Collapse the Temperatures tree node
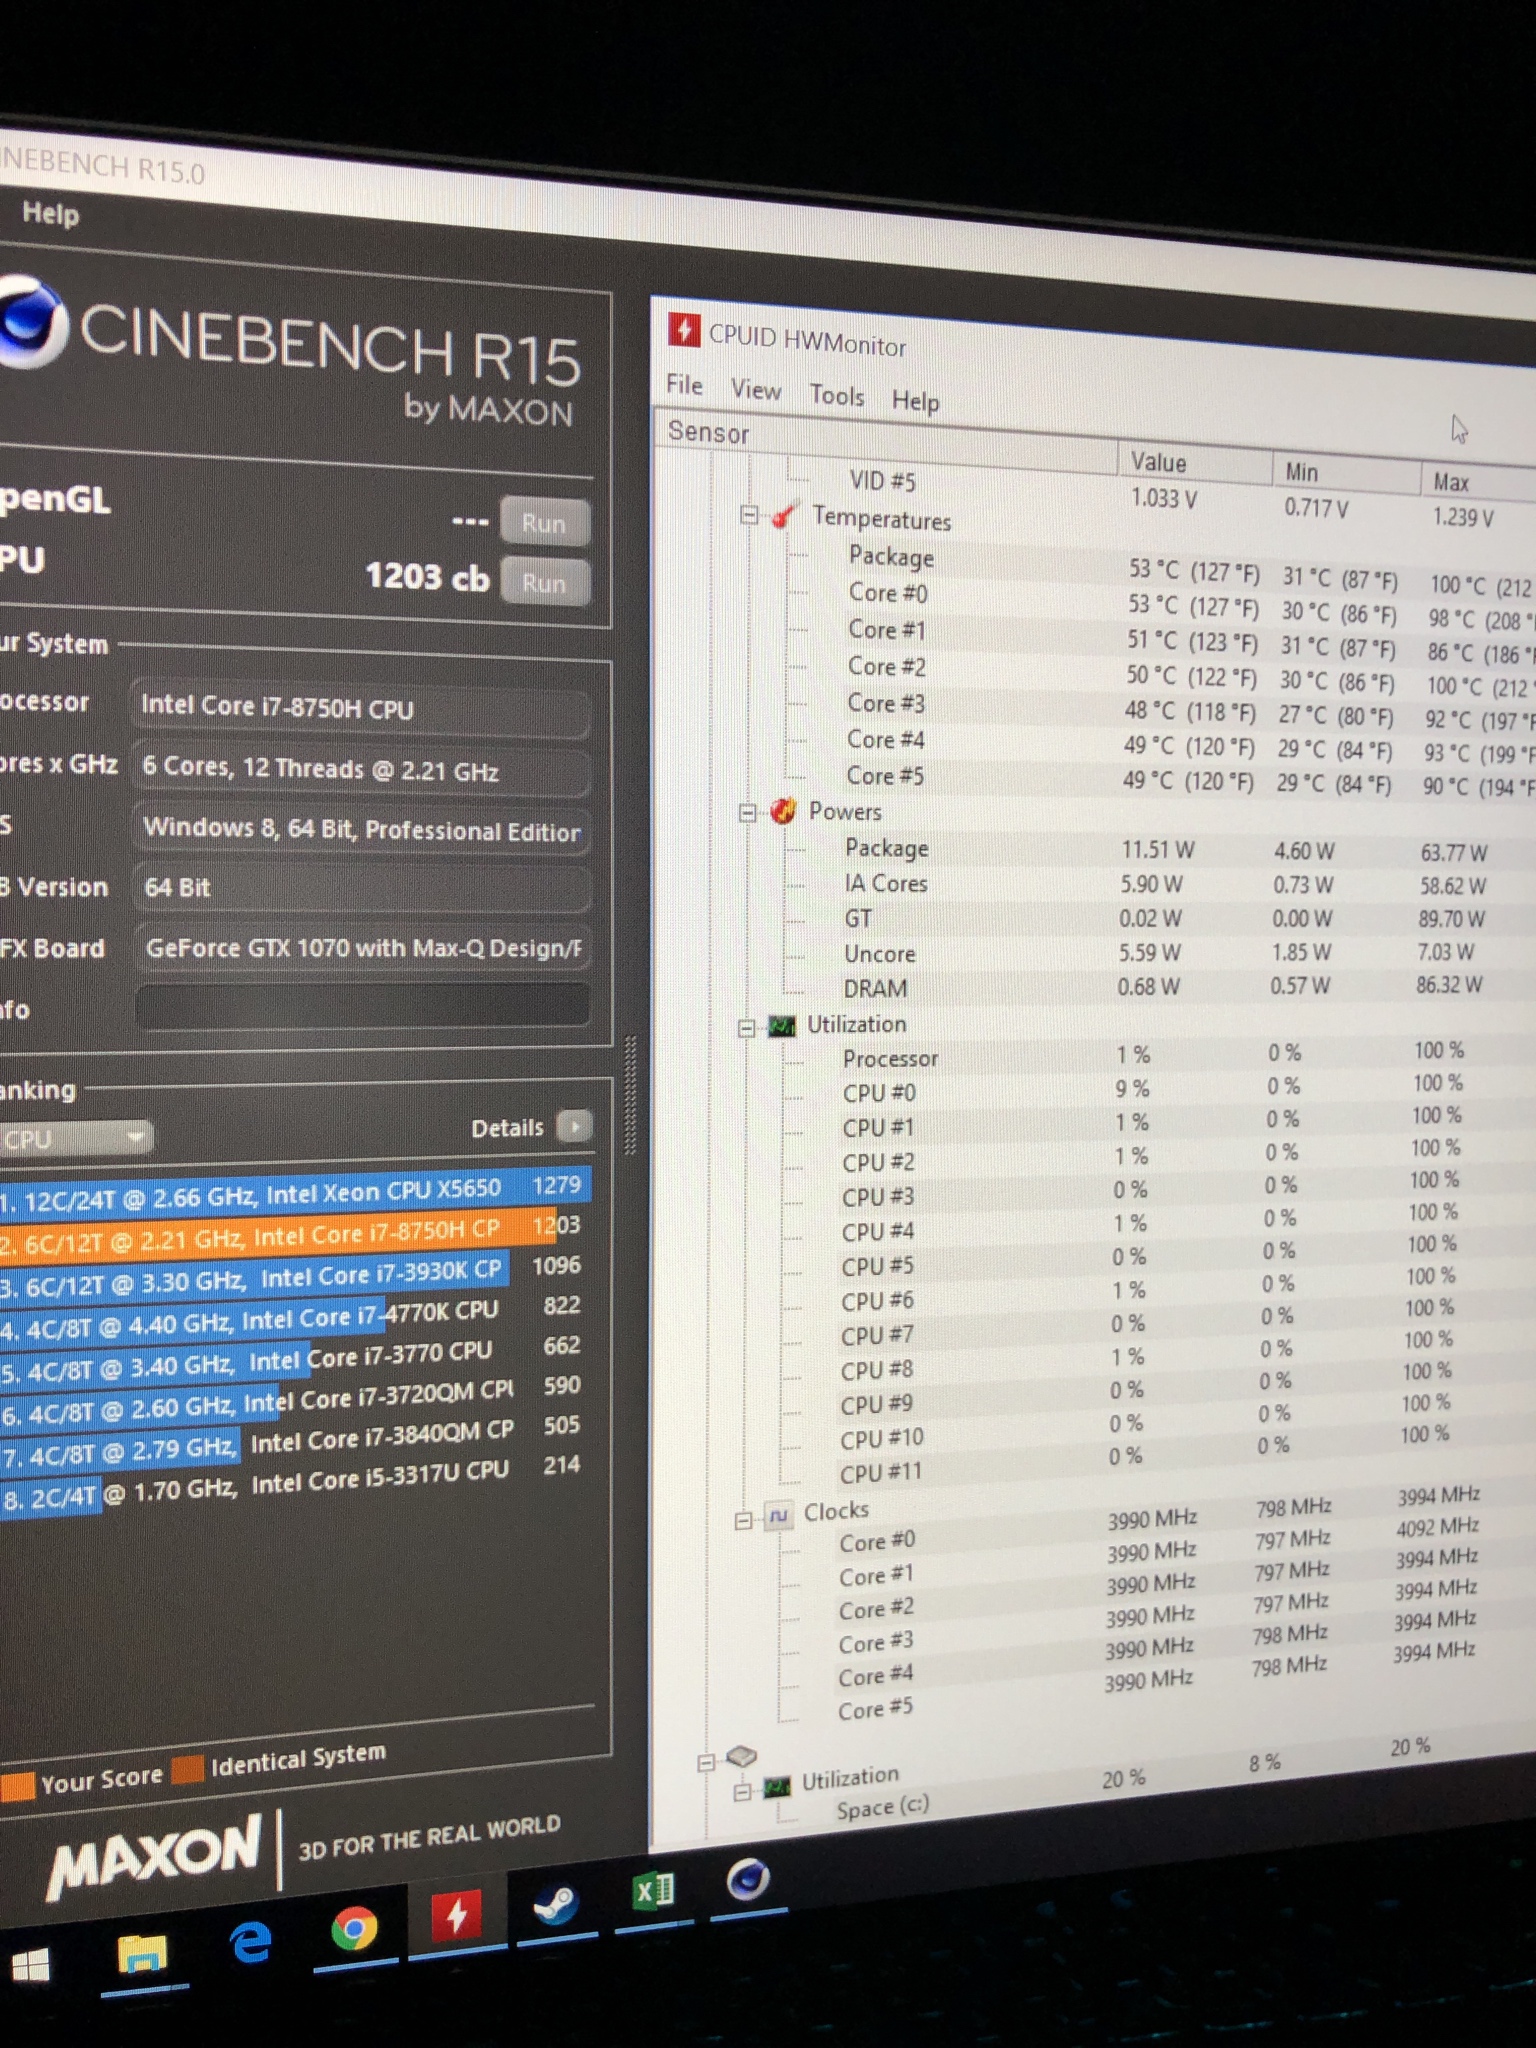Screen dimensions: 1536x2048 pos(748,514)
